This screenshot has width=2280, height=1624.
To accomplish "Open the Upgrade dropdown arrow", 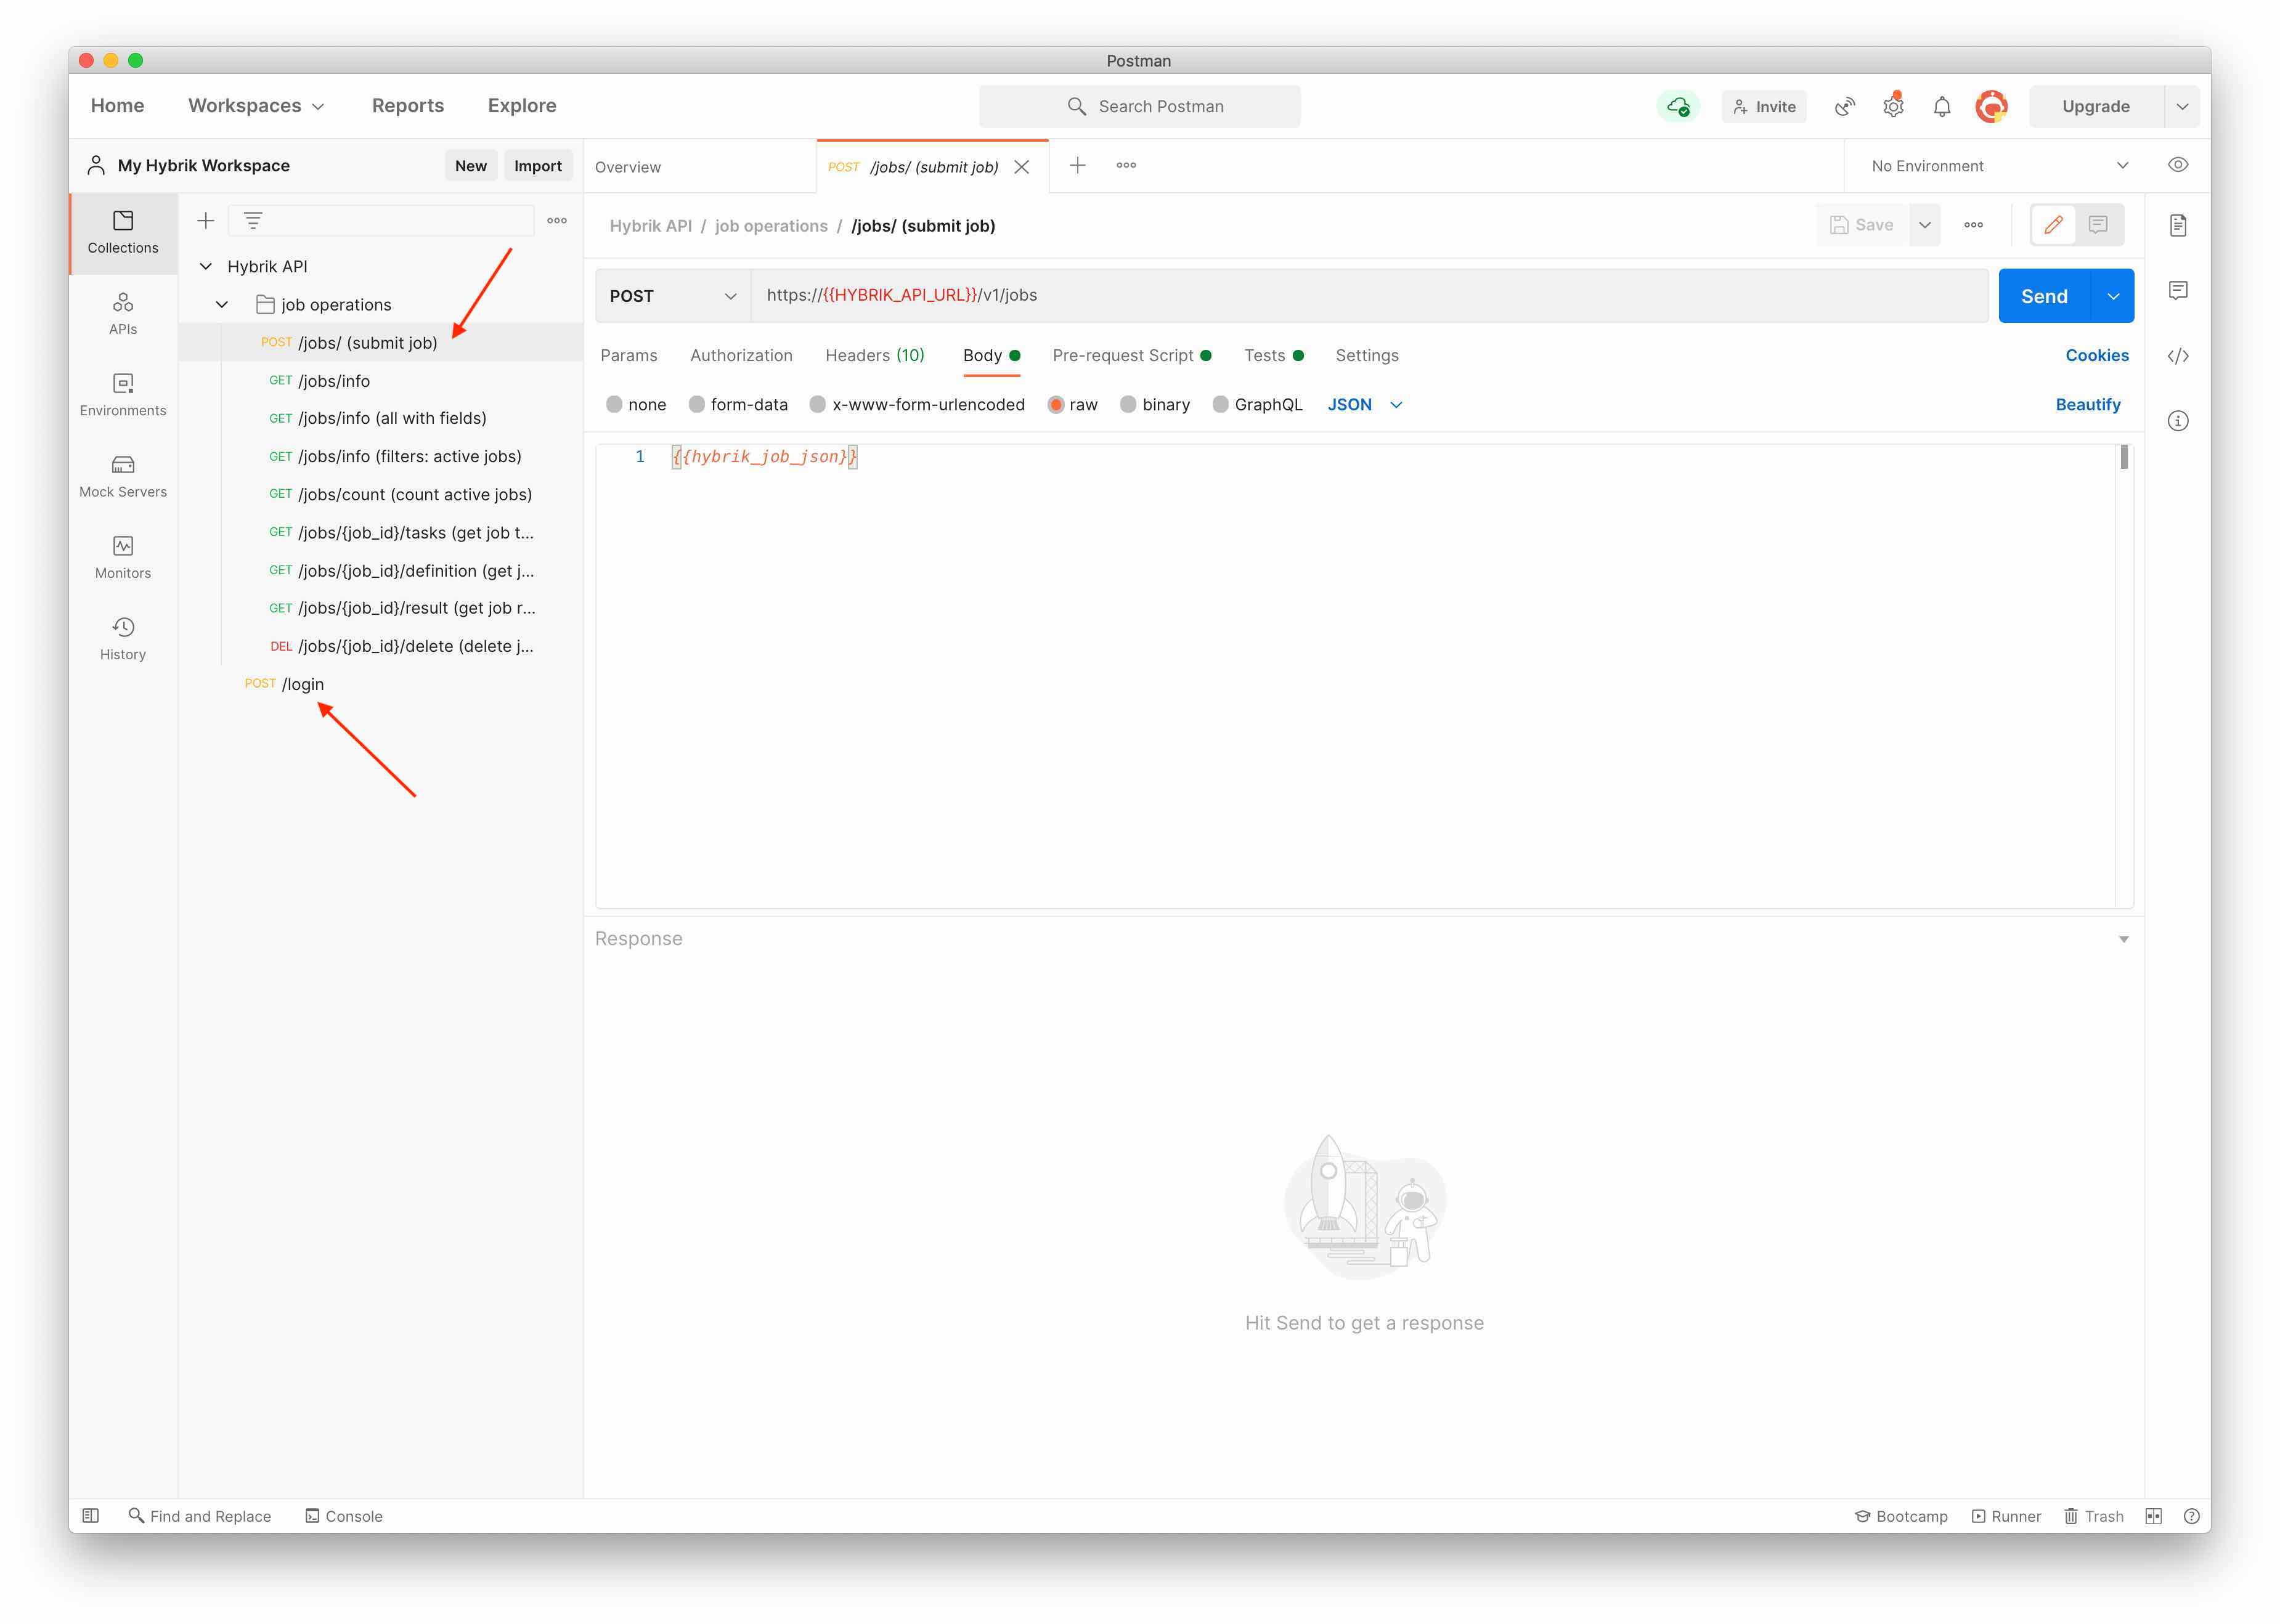I will [x=2182, y=106].
